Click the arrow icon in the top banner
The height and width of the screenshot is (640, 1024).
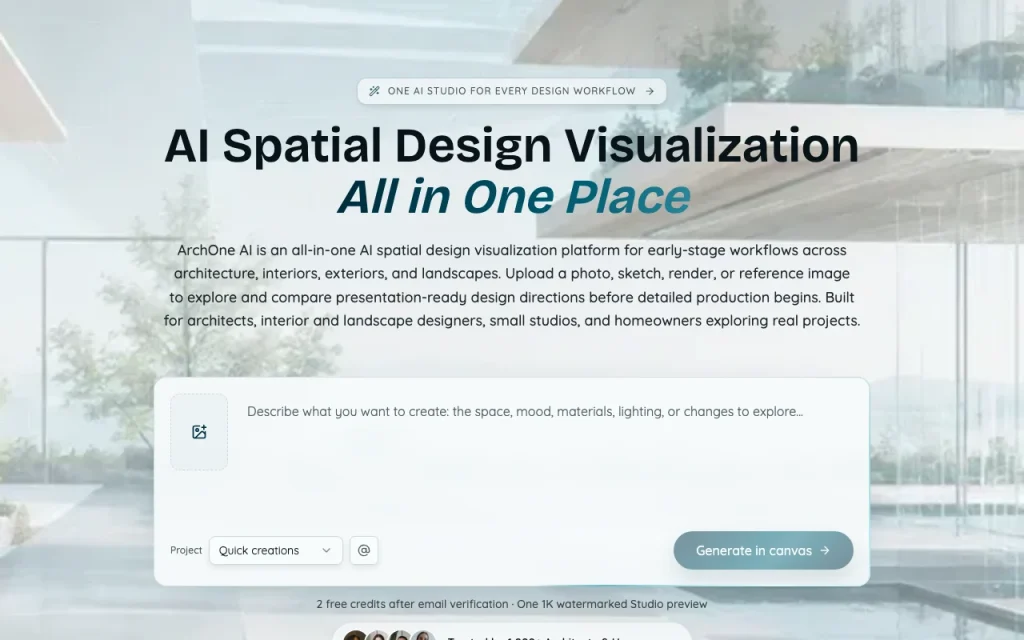point(650,91)
